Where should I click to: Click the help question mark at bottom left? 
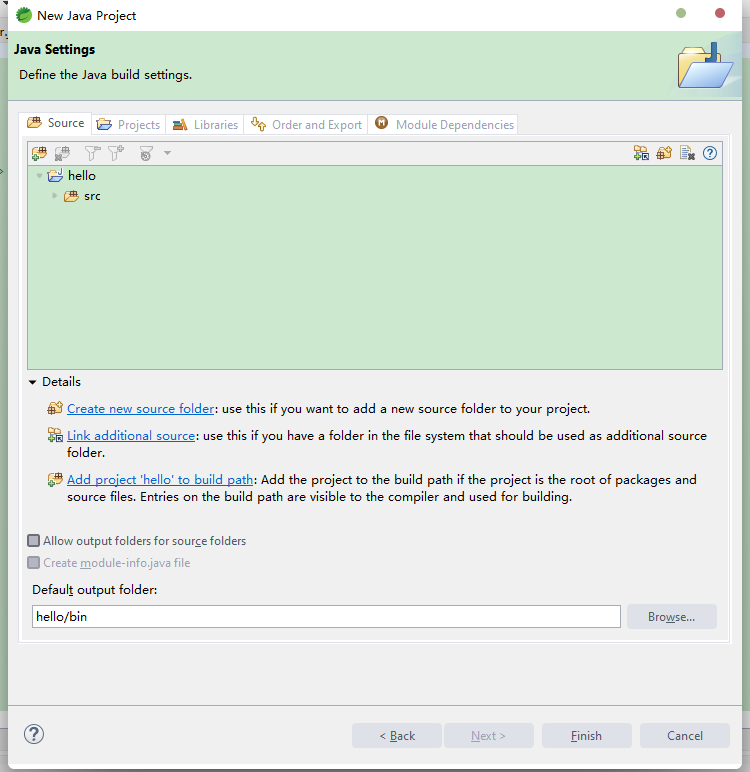pos(34,734)
